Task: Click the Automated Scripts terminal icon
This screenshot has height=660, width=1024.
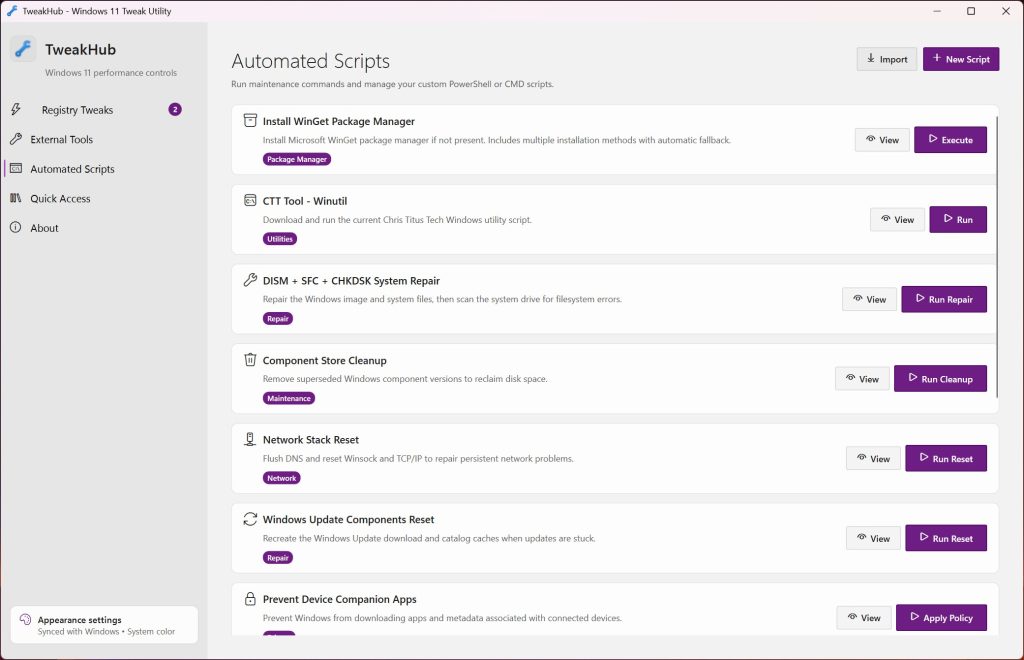Action: point(16,168)
